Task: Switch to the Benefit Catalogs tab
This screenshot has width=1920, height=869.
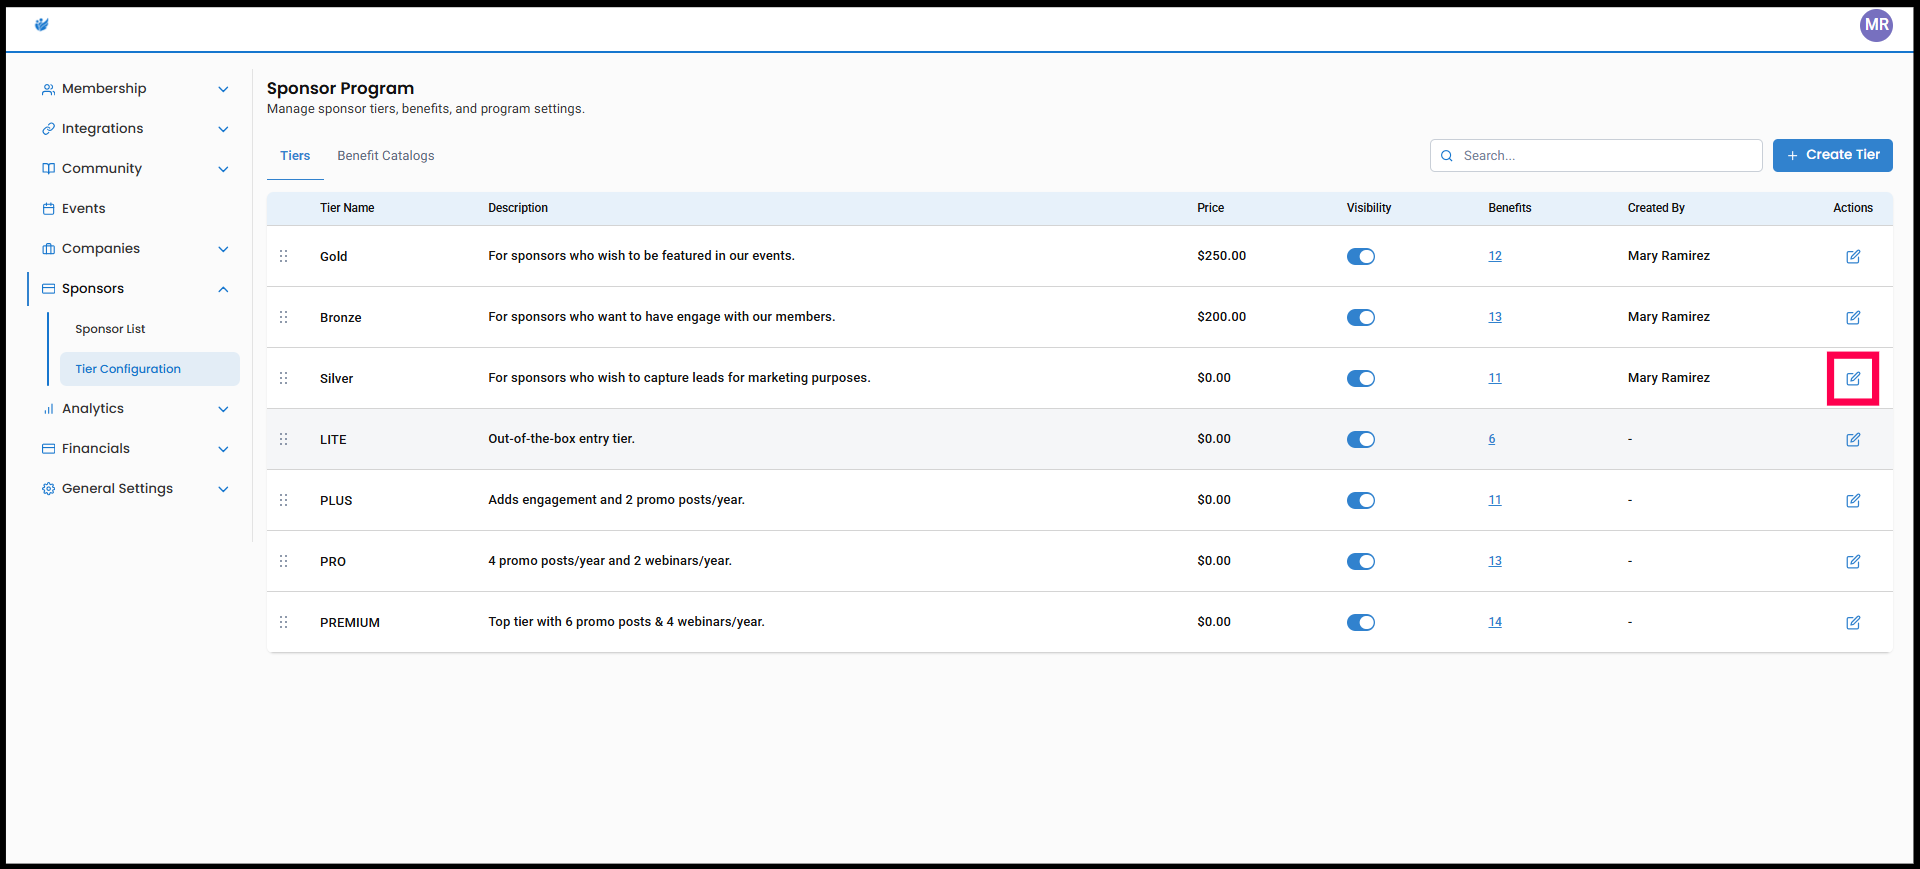Action: coord(385,156)
